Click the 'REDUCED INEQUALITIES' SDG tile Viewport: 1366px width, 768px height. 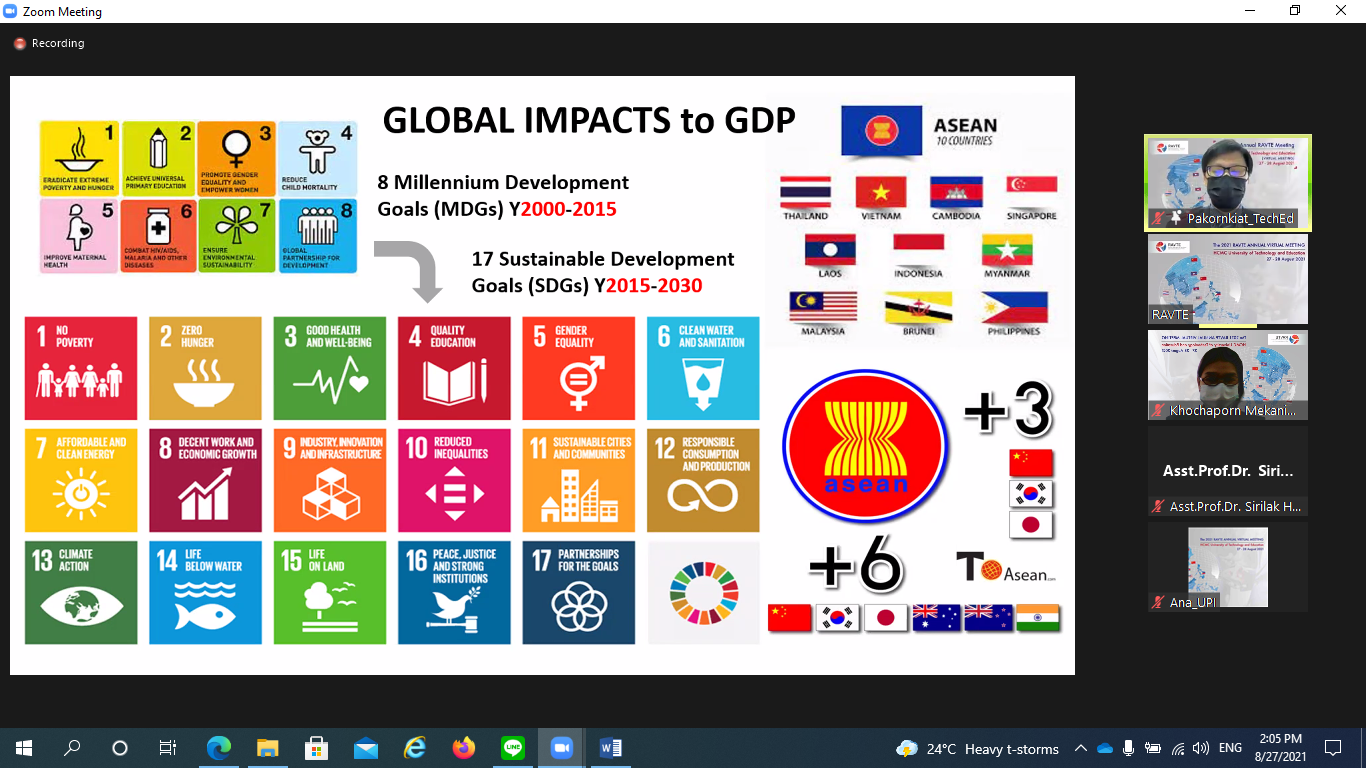point(454,480)
